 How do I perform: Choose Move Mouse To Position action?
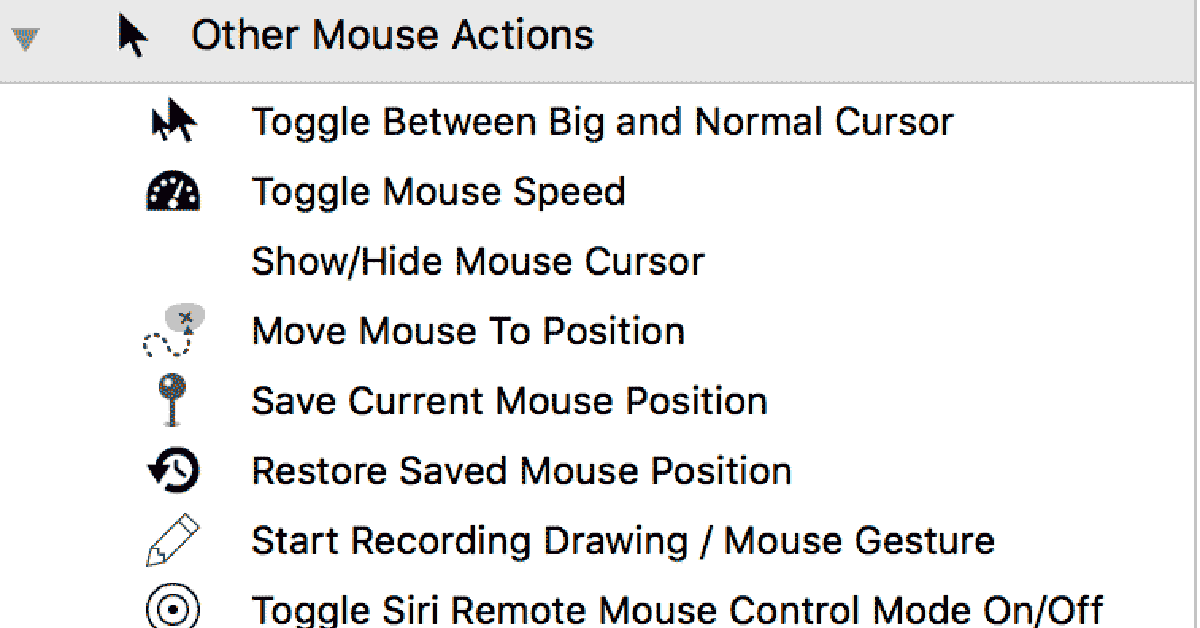(468, 331)
